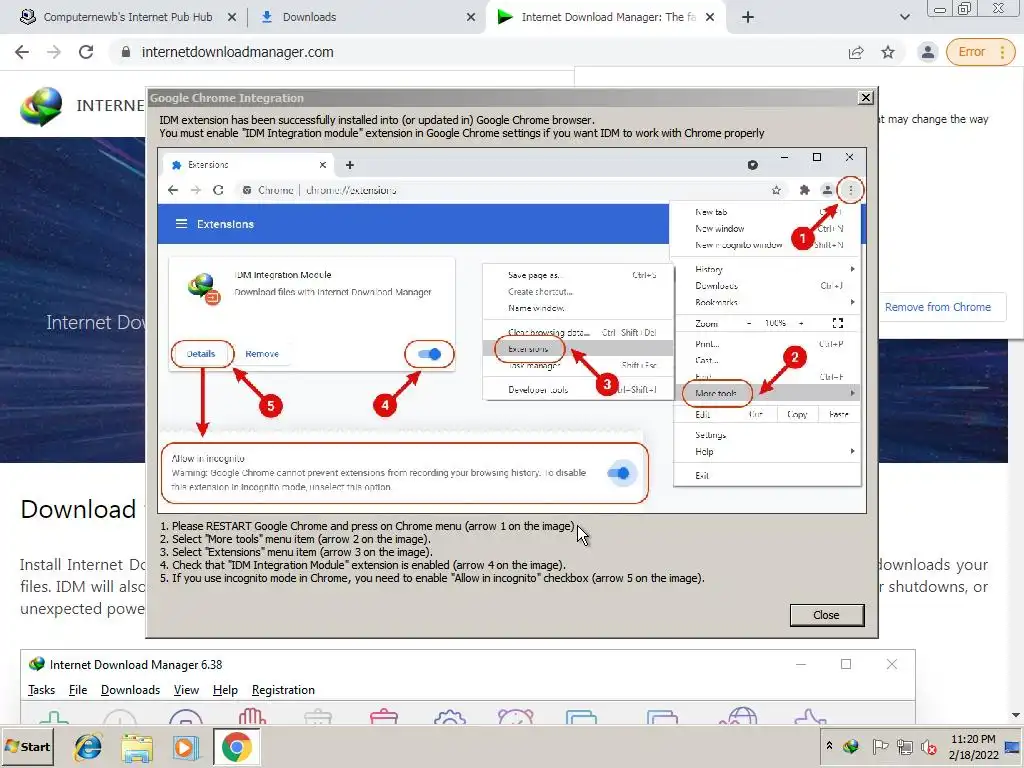
Task: Close the Downloads browser tab
Action: (471, 18)
